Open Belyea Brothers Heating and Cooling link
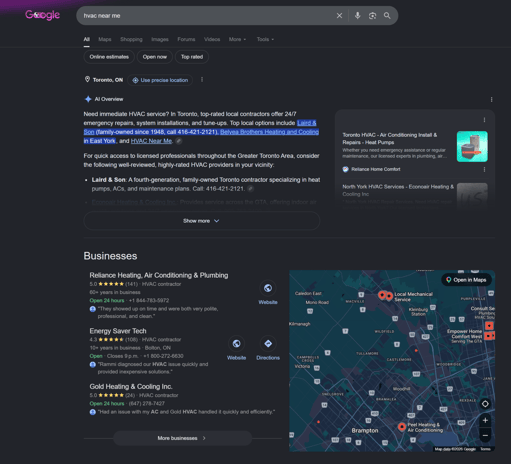The height and width of the screenshot is (464, 511). tap(269, 132)
